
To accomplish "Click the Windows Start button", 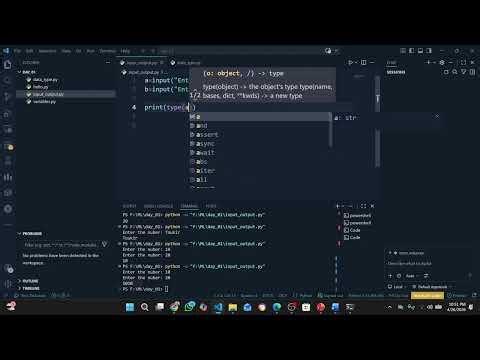I will (x=130, y=307).
